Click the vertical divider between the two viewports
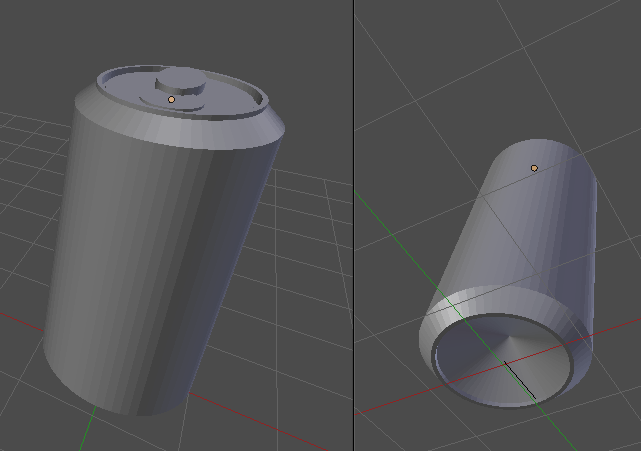Viewport: 641px width, 451px height. click(354, 225)
